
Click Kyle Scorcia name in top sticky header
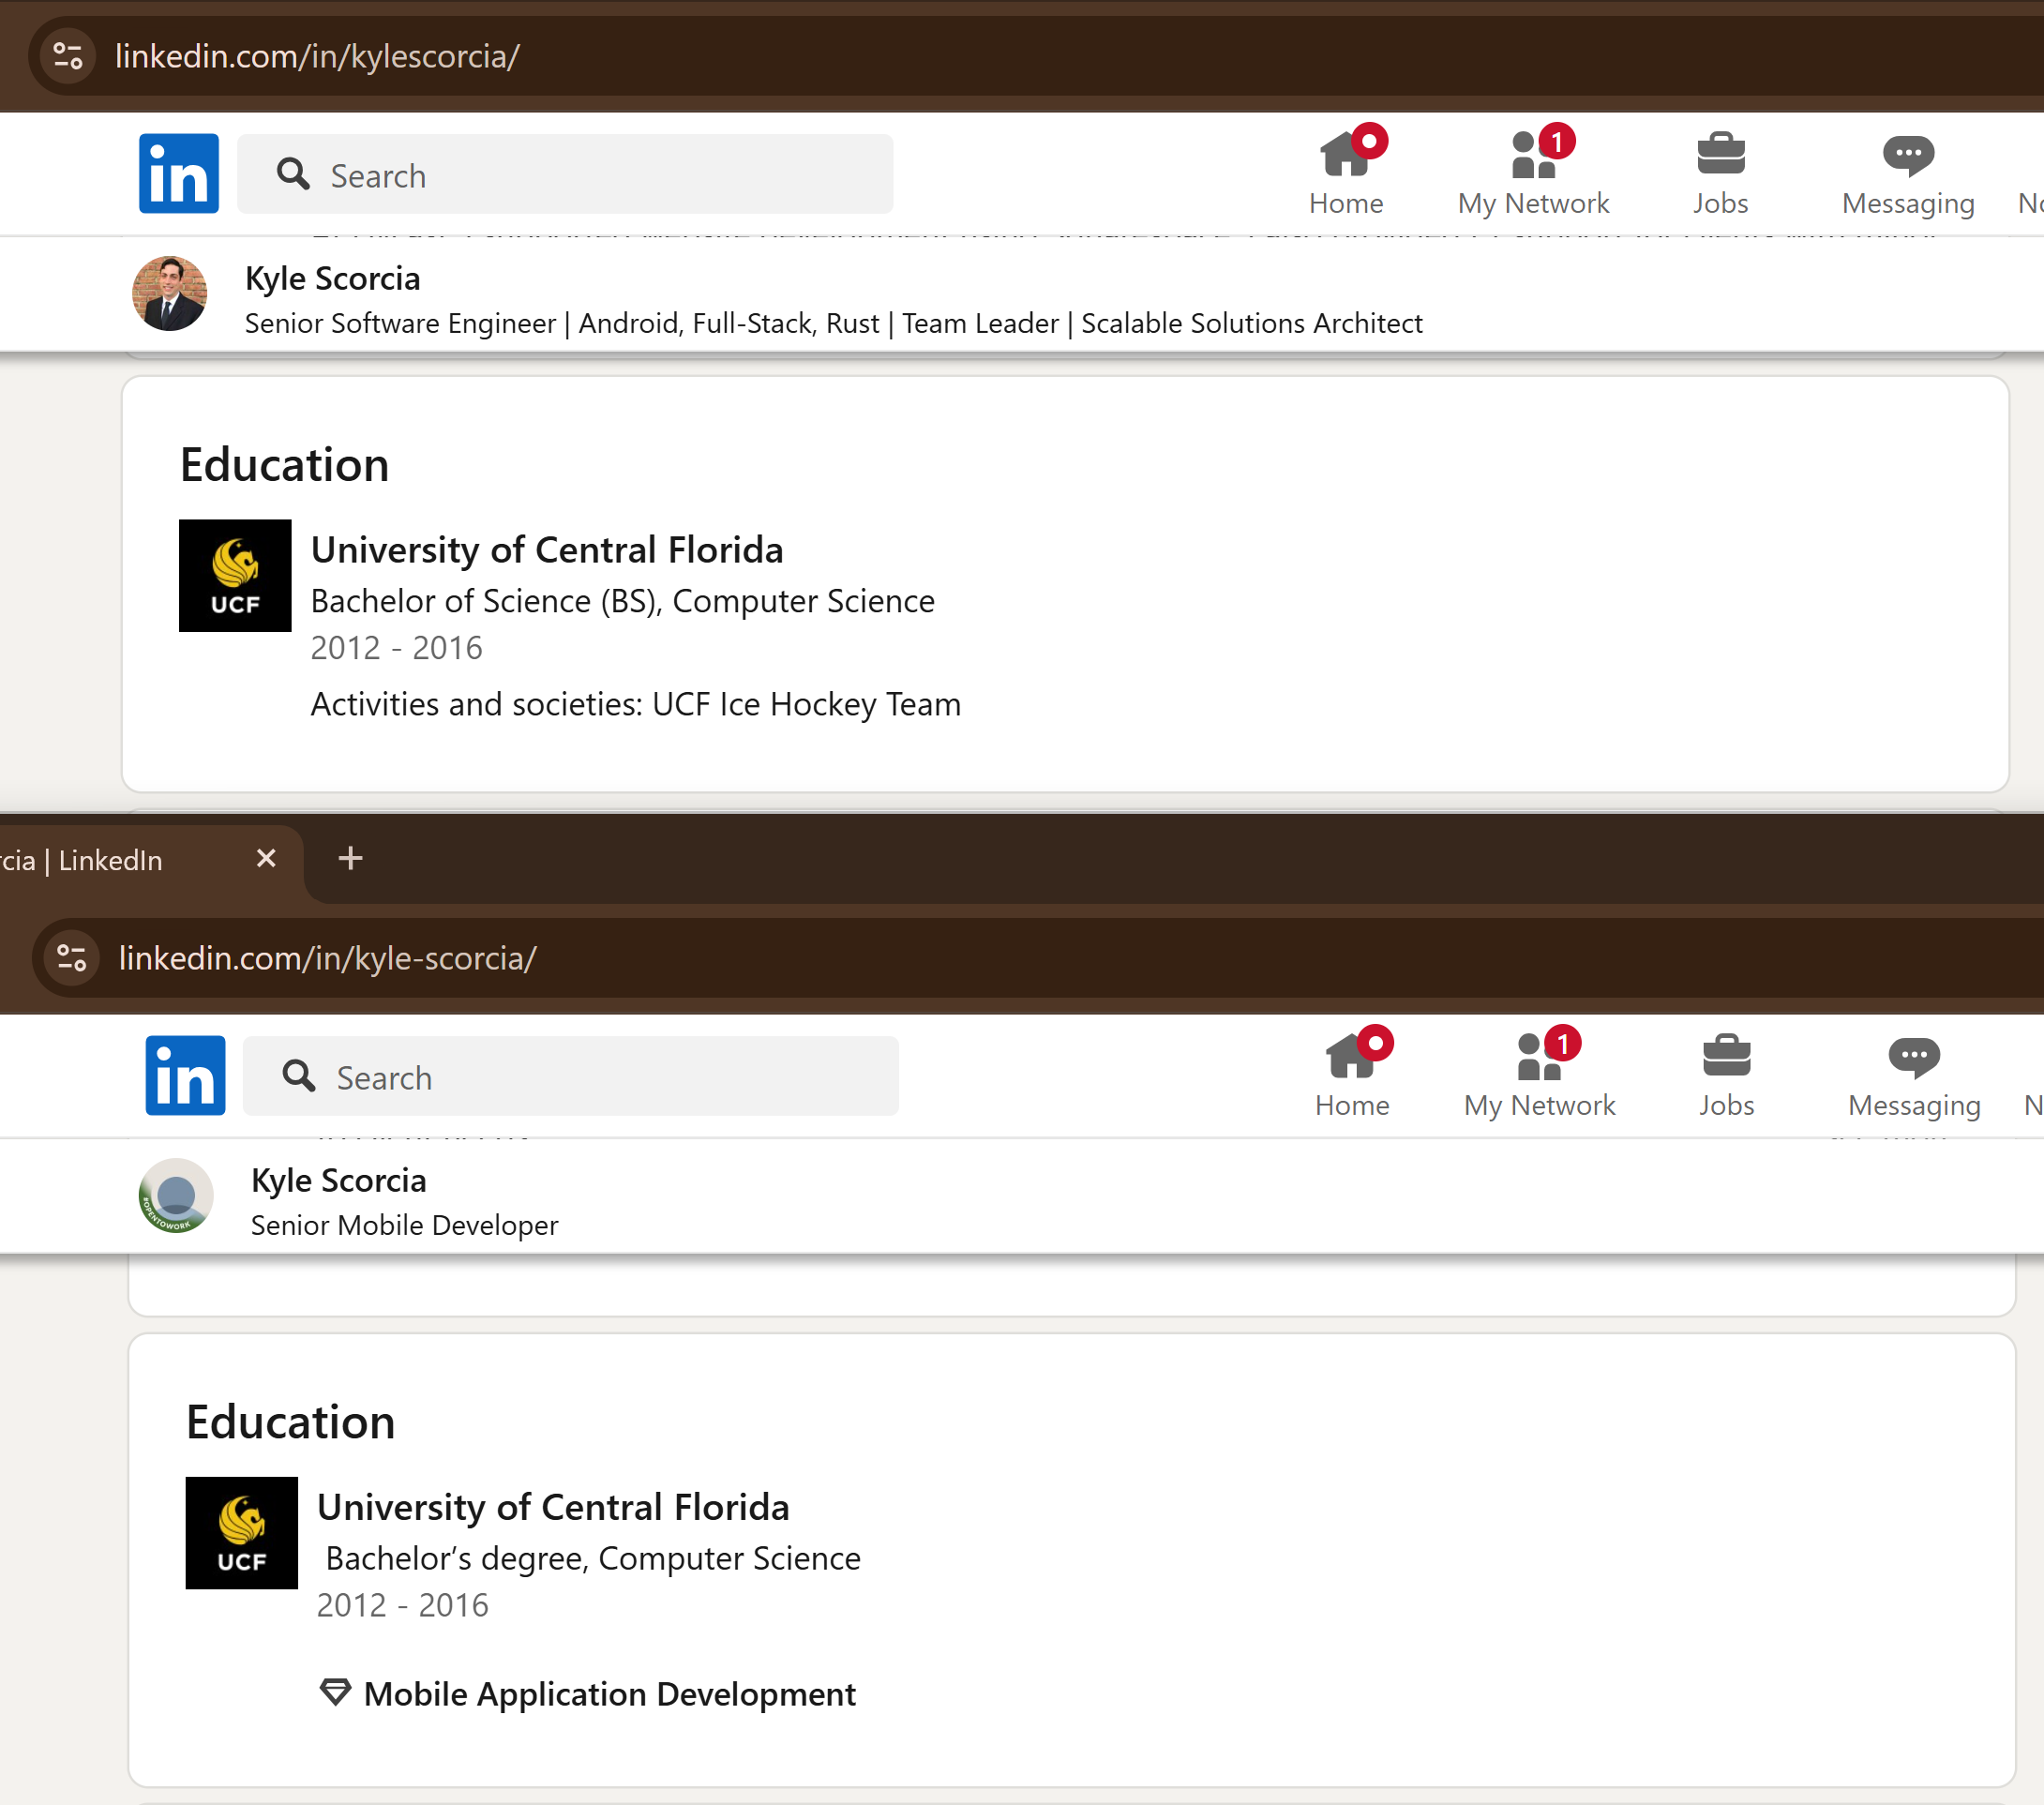(332, 278)
